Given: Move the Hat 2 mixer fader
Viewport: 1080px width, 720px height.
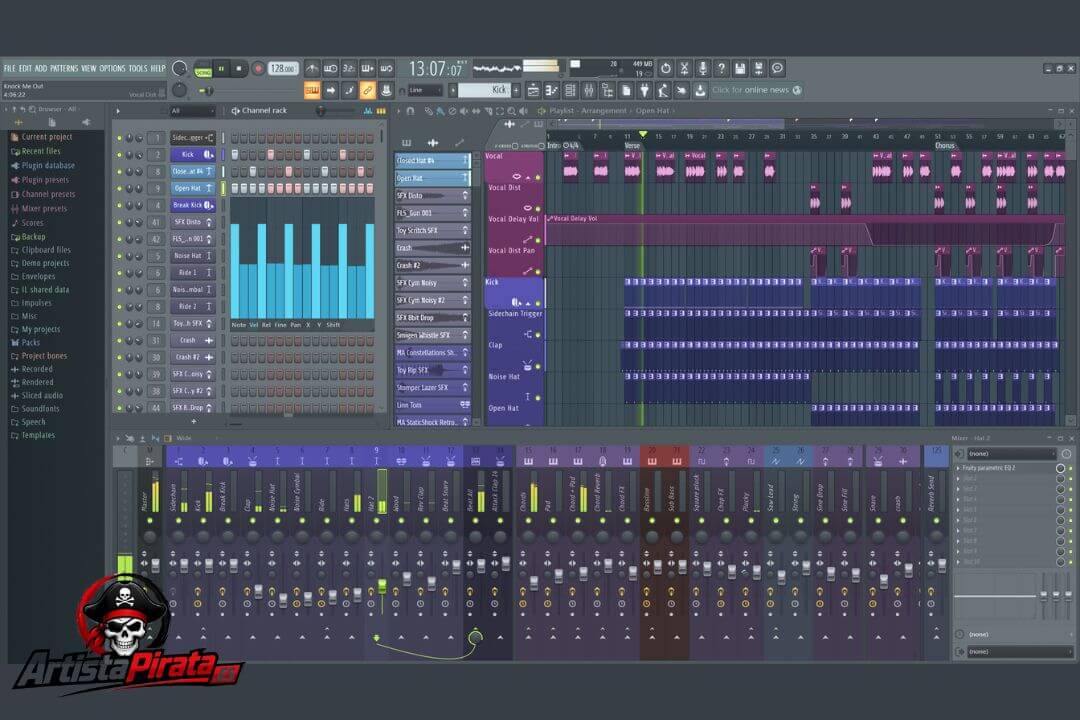Looking at the screenshot, I should click(382, 586).
